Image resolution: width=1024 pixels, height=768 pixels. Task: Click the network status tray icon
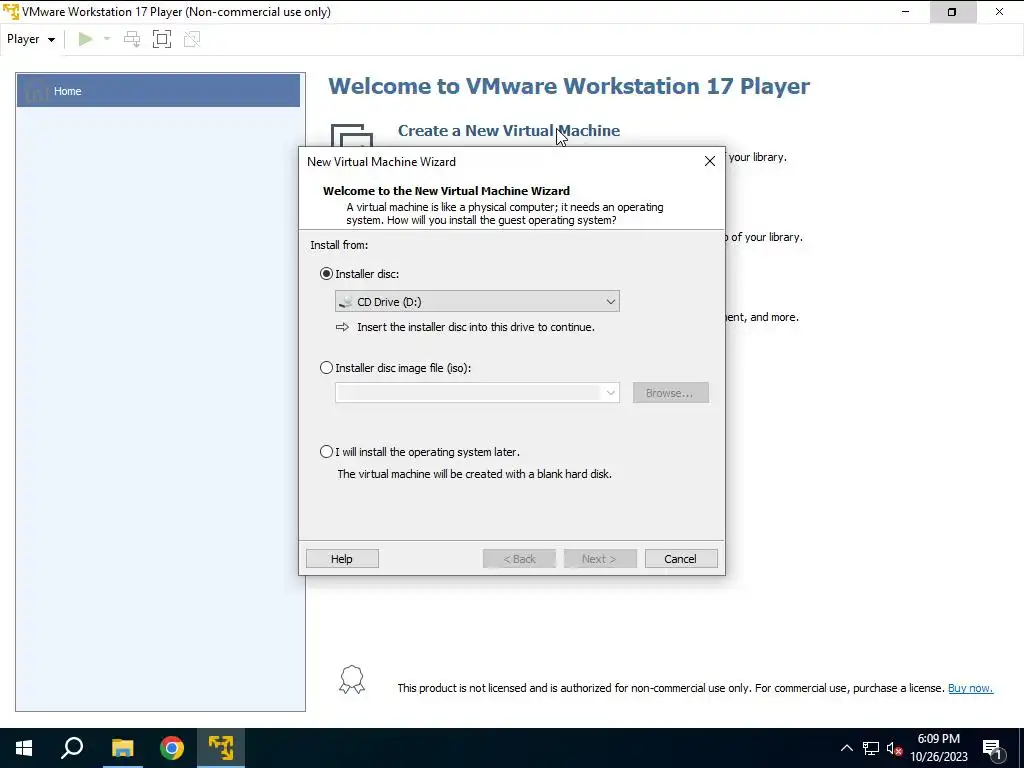click(871, 748)
